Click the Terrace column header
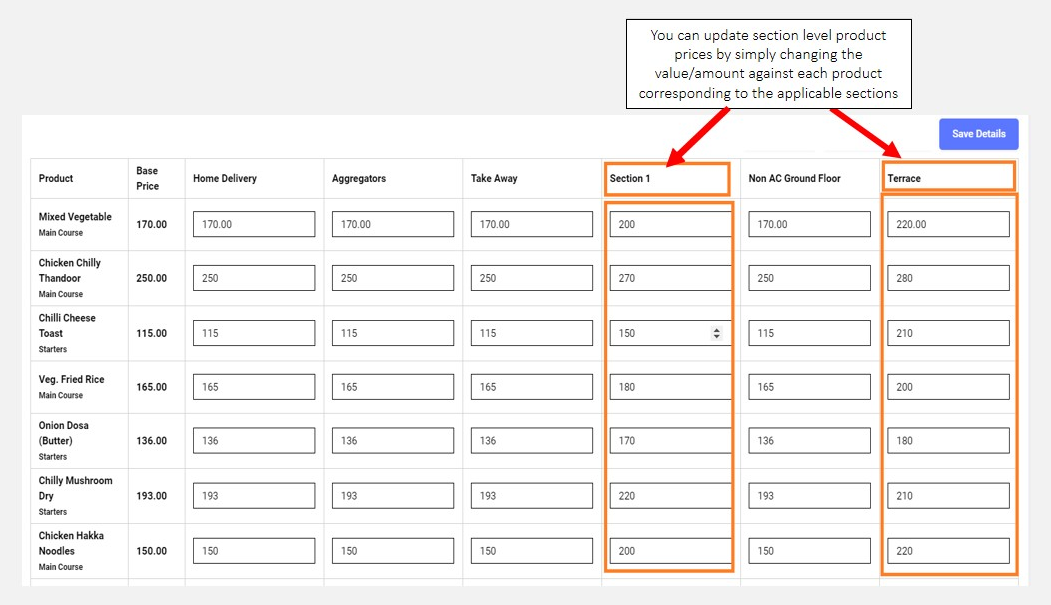Screen dimensions: 1051x605 pyautogui.click(x=904, y=179)
